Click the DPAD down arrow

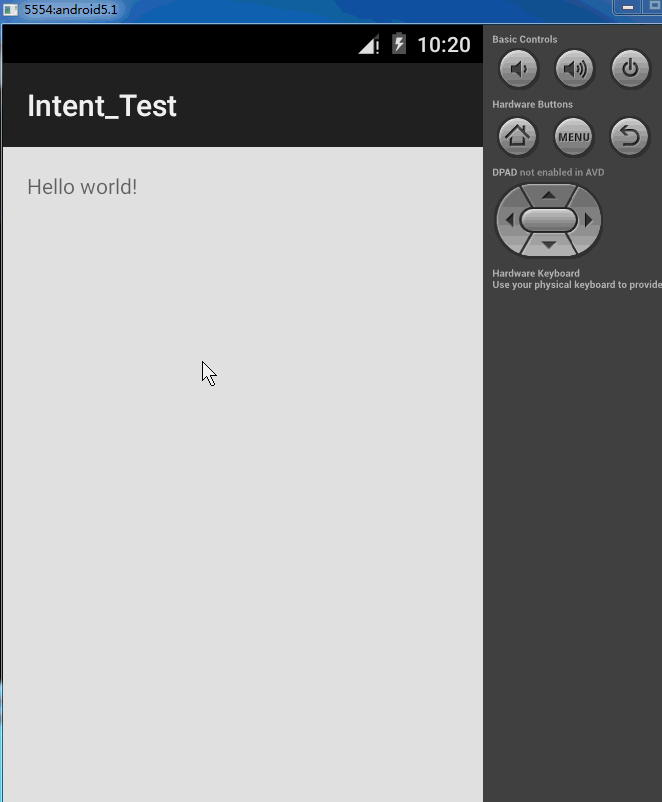[549, 245]
